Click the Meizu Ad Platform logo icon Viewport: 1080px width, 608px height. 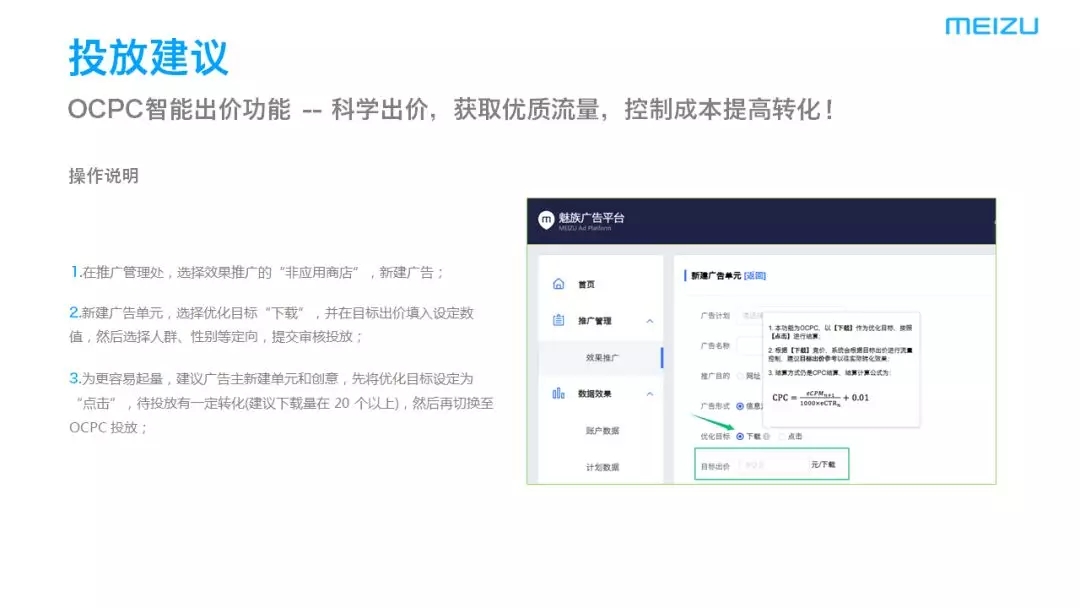(x=545, y=218)
